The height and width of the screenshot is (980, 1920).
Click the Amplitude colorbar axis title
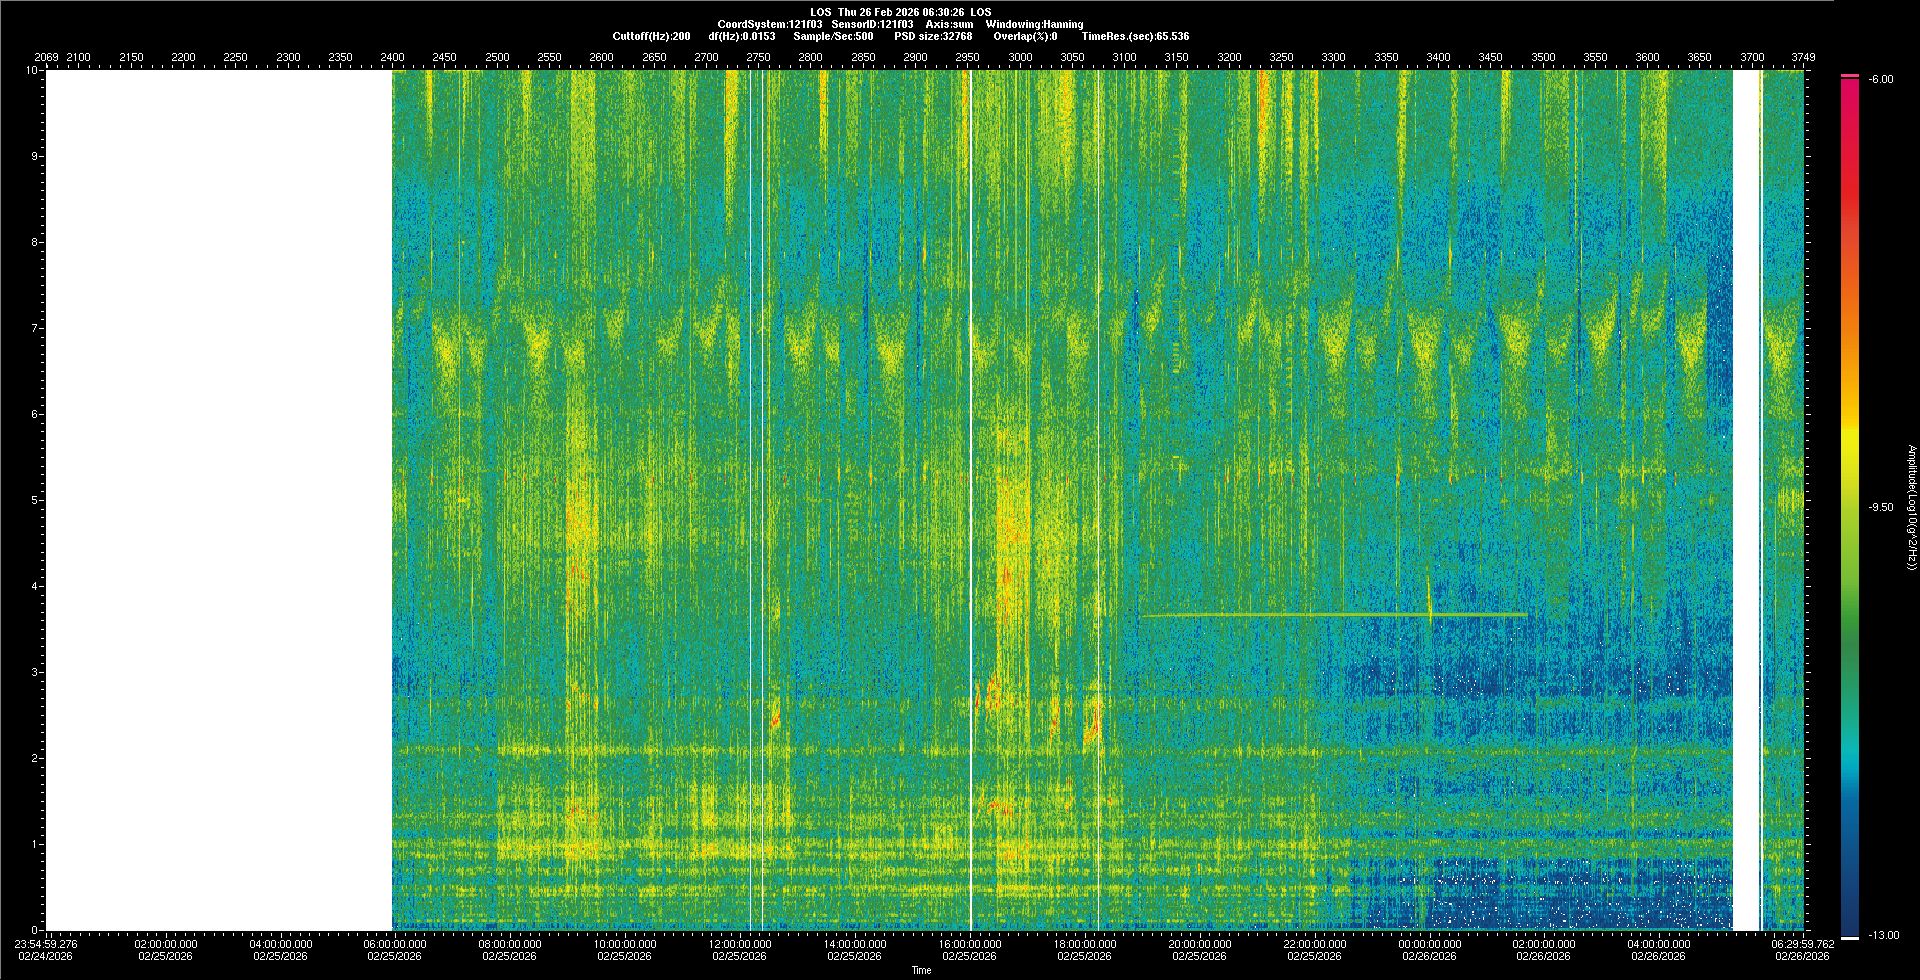click(x=1911, y=507)
